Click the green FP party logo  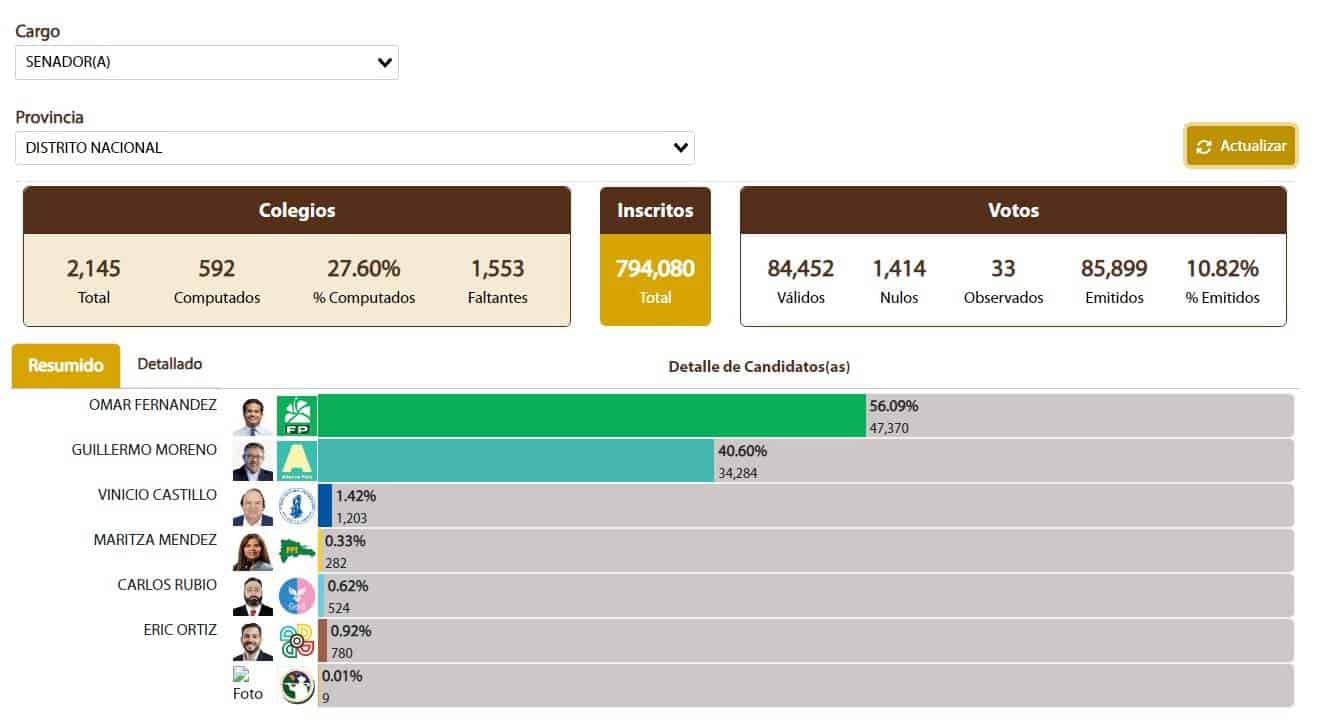[x=297, y=416]
